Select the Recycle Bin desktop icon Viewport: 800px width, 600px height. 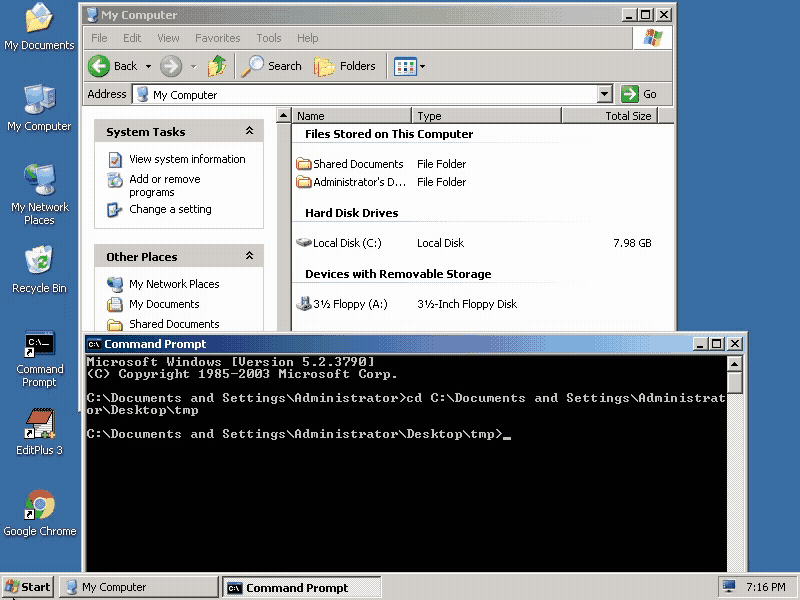point(39,263)
